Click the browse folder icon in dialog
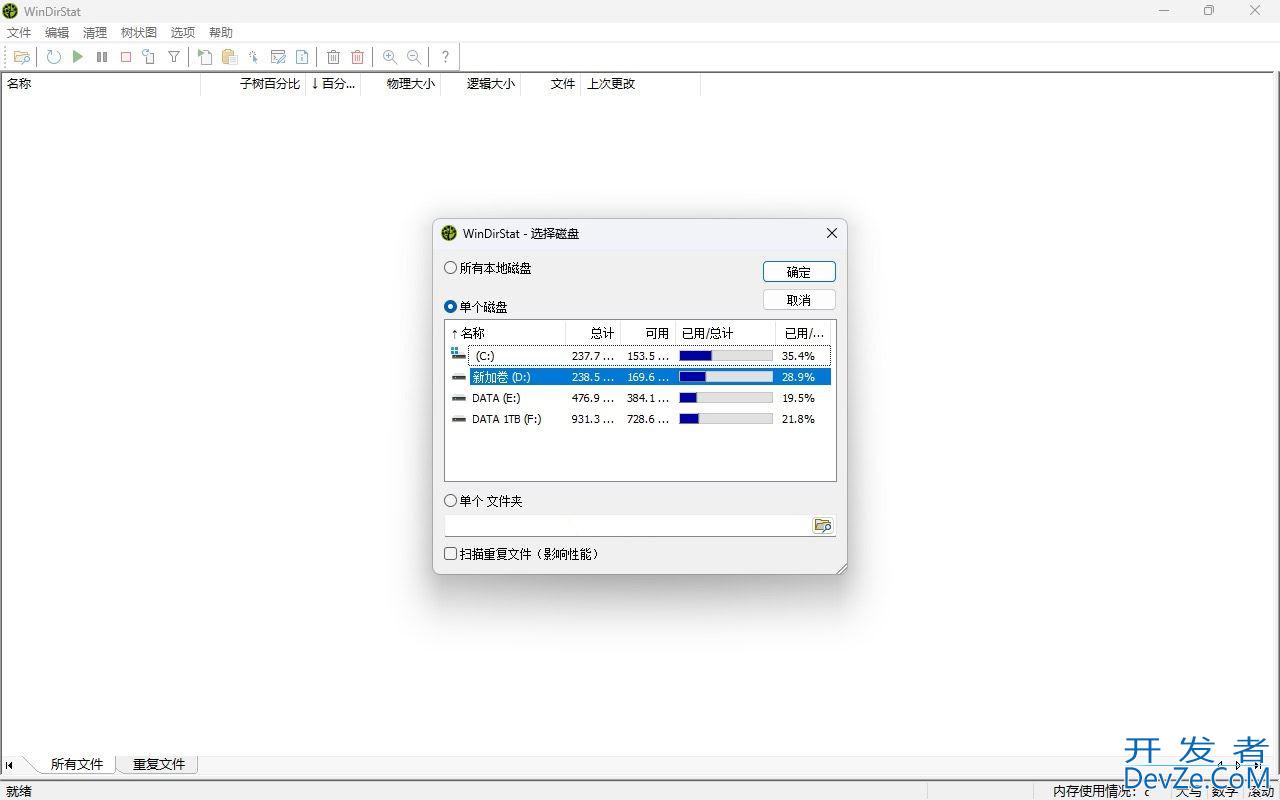The width and height of the screenshot is (1280, 800). tap(823, 525)
